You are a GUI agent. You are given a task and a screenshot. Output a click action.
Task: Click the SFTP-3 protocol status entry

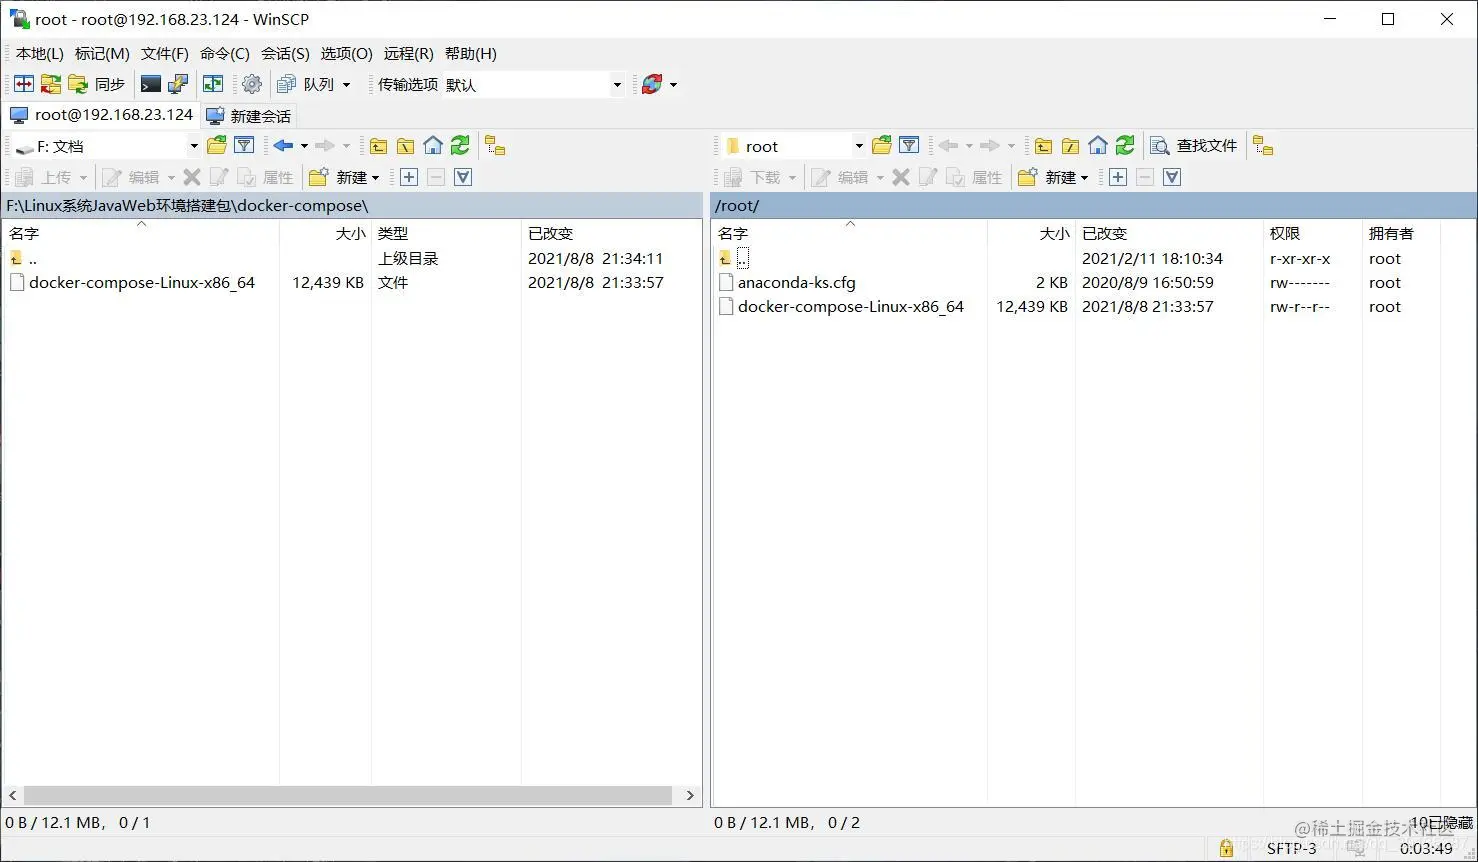(x=1292, y=848)
